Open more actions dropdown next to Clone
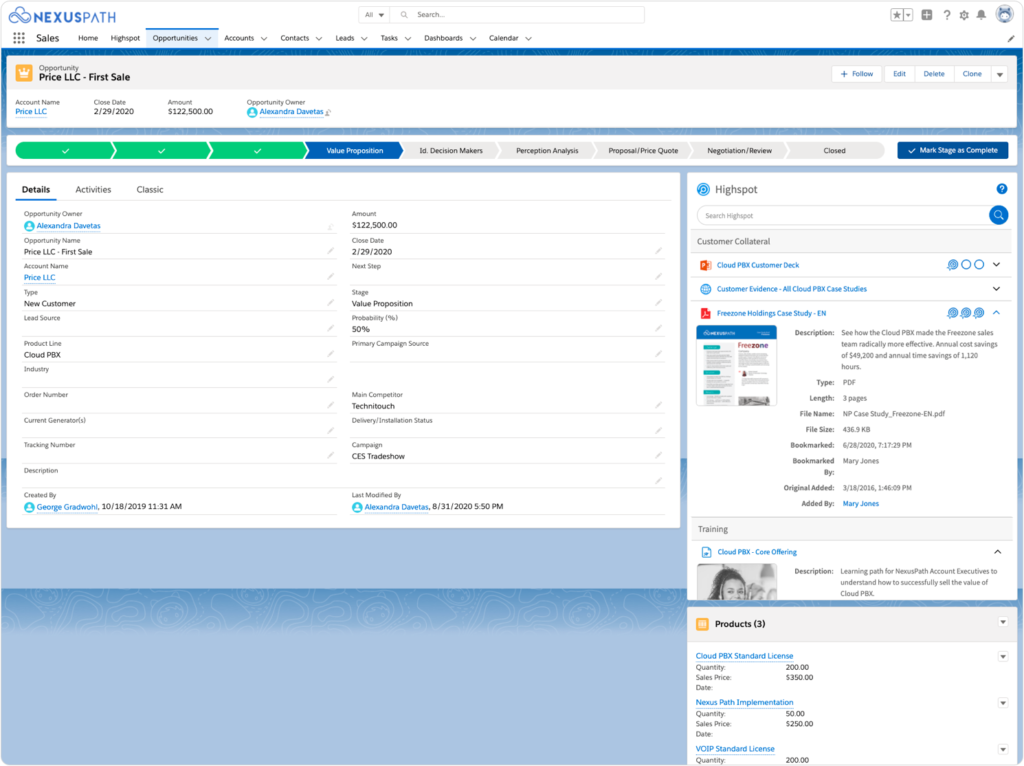The height and width of the screenshot is (766, 1024). pos(1000,74)
